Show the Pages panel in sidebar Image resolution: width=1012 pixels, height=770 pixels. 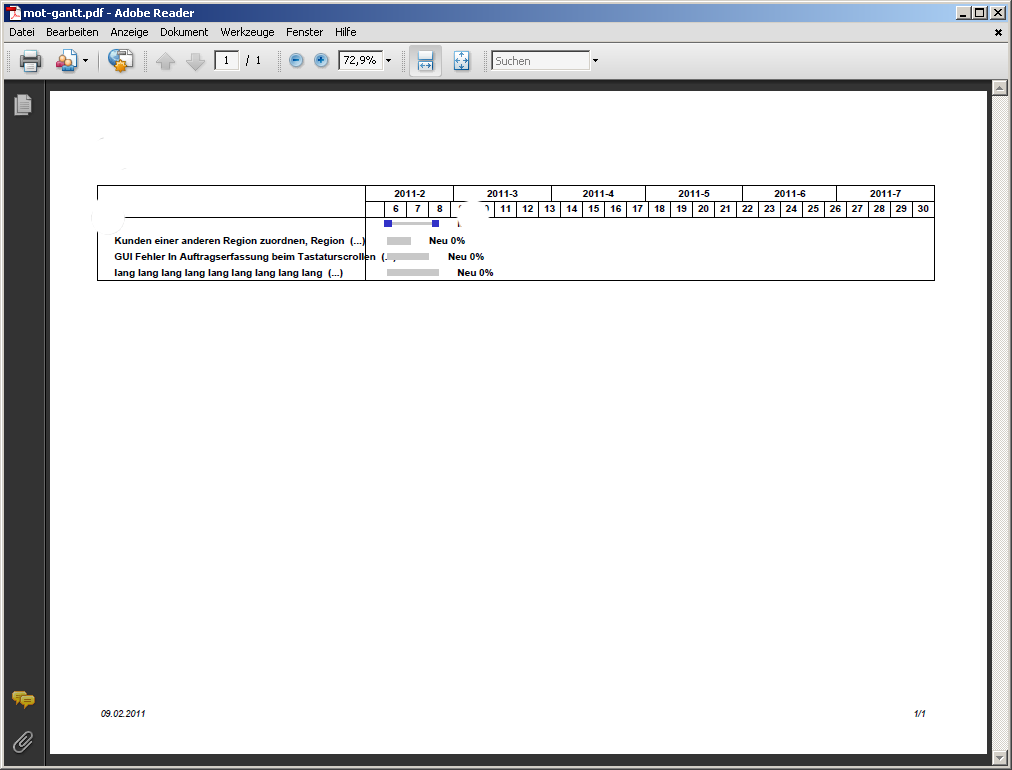23,105
